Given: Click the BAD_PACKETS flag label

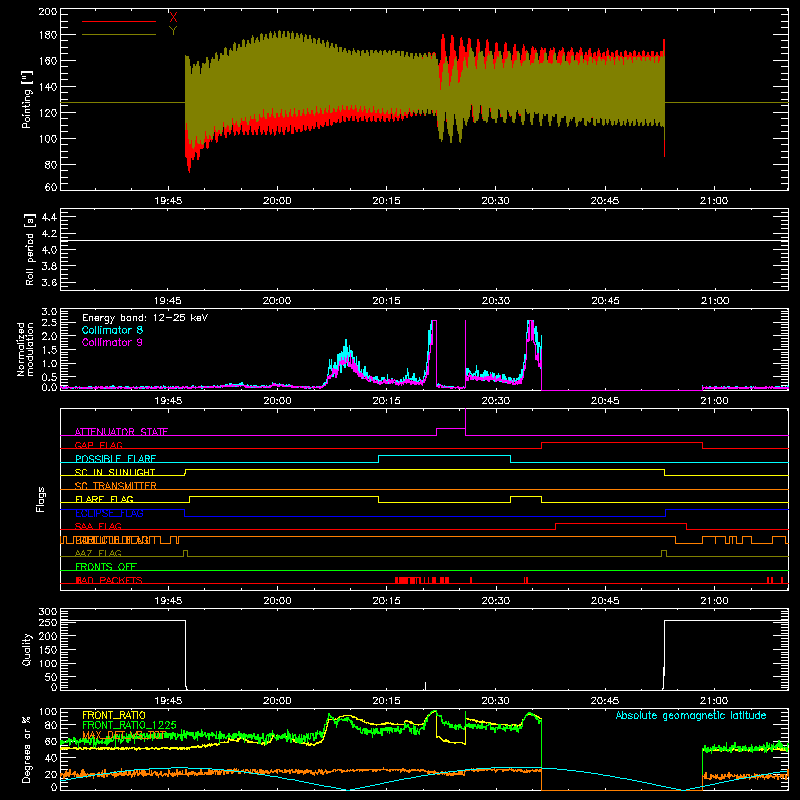Looking at the screenshot, I should click(109, 580).
